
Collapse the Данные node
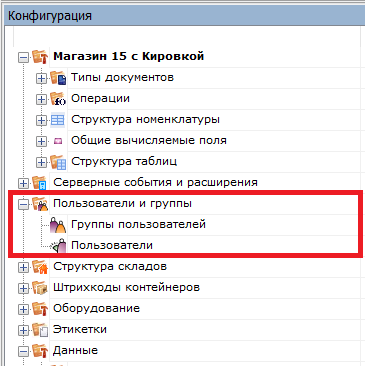pos(23,351)
